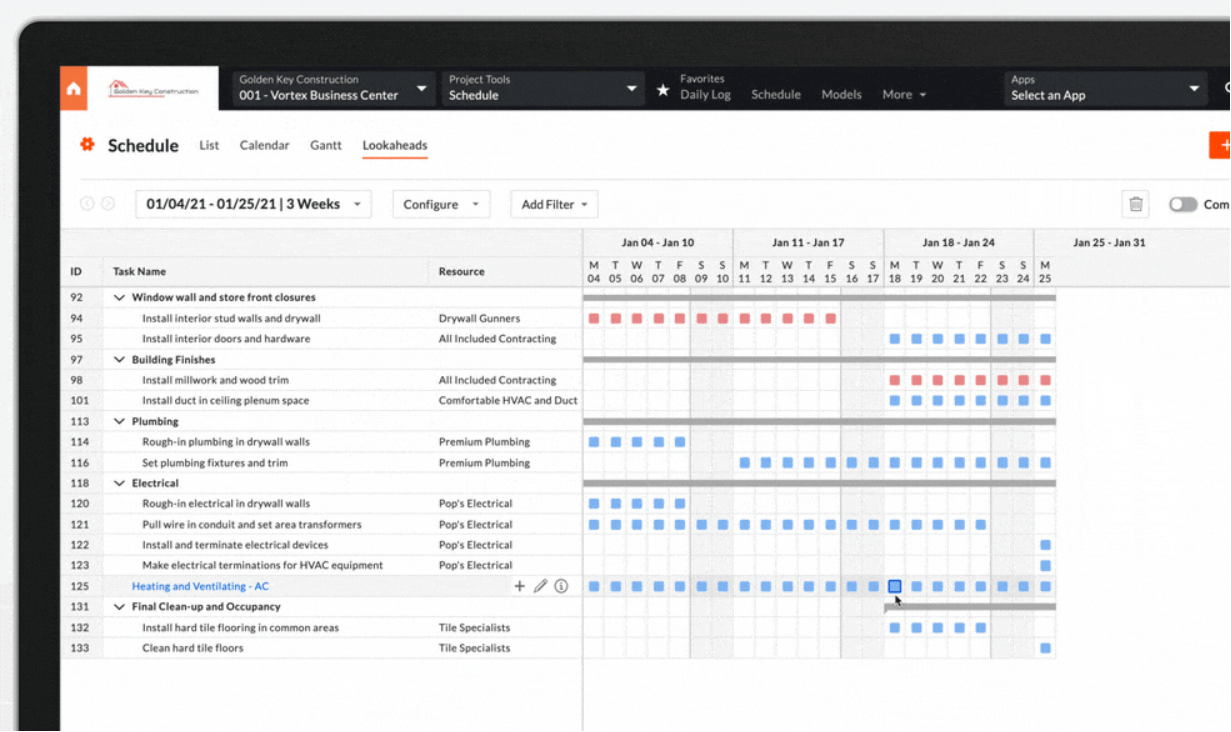Click Drywall Gunners resource cell

(479, 318)
